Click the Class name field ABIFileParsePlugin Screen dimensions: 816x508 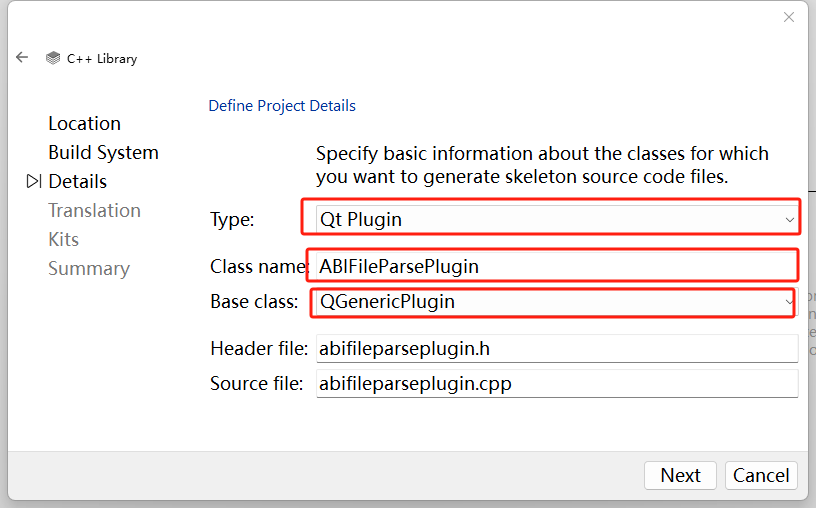[556, 266]
